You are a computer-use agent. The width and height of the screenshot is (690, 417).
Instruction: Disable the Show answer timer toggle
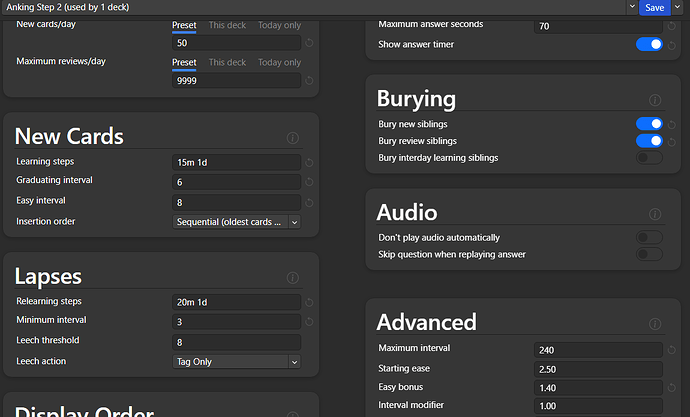(649, 45)
